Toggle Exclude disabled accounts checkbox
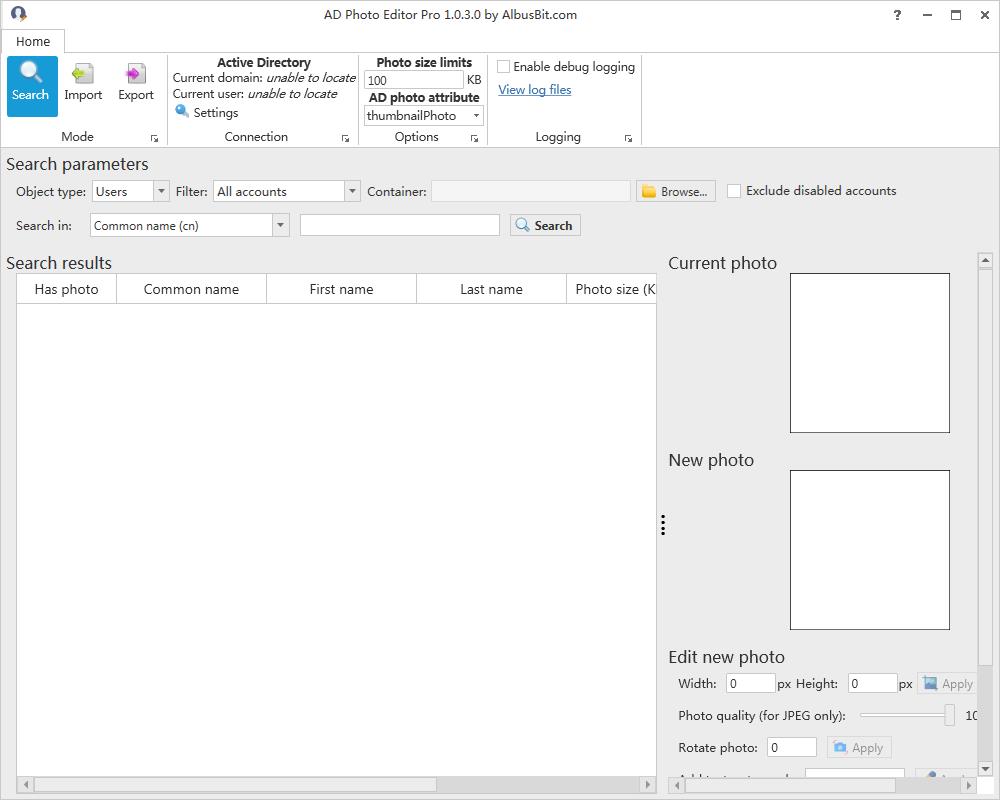1000x800 pixels. click(734, 191)
